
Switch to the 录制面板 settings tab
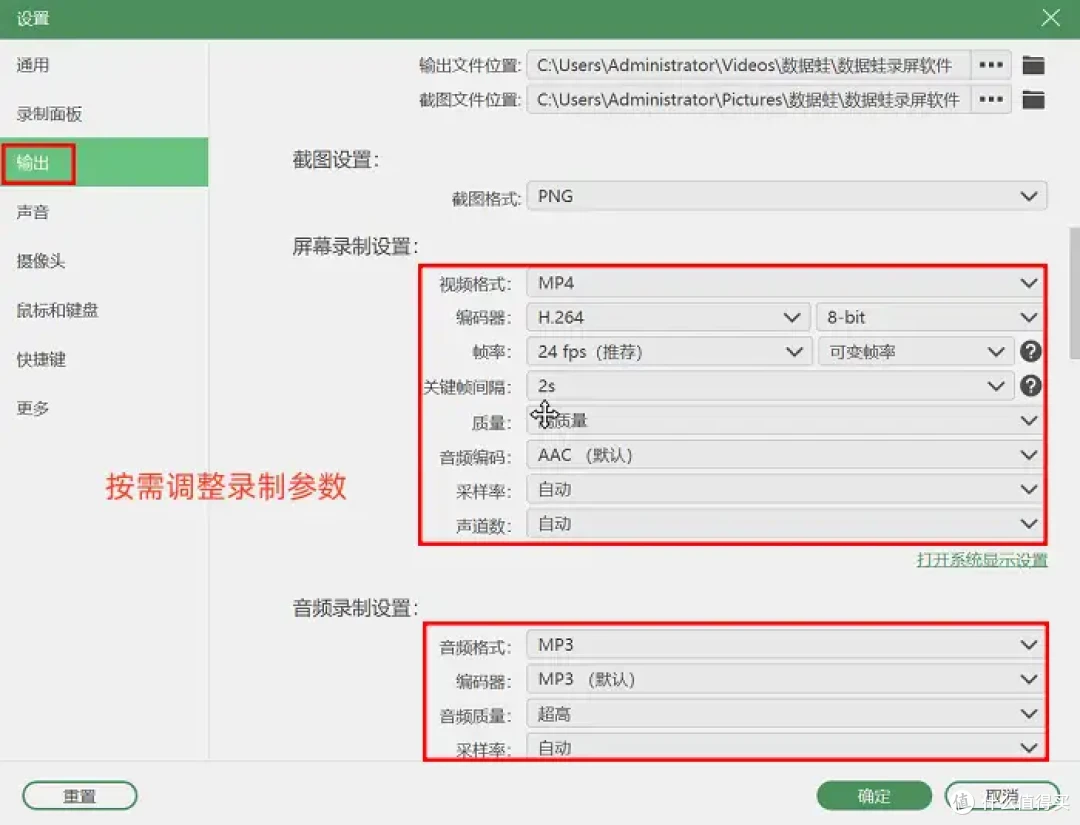(x=104, y=114)
